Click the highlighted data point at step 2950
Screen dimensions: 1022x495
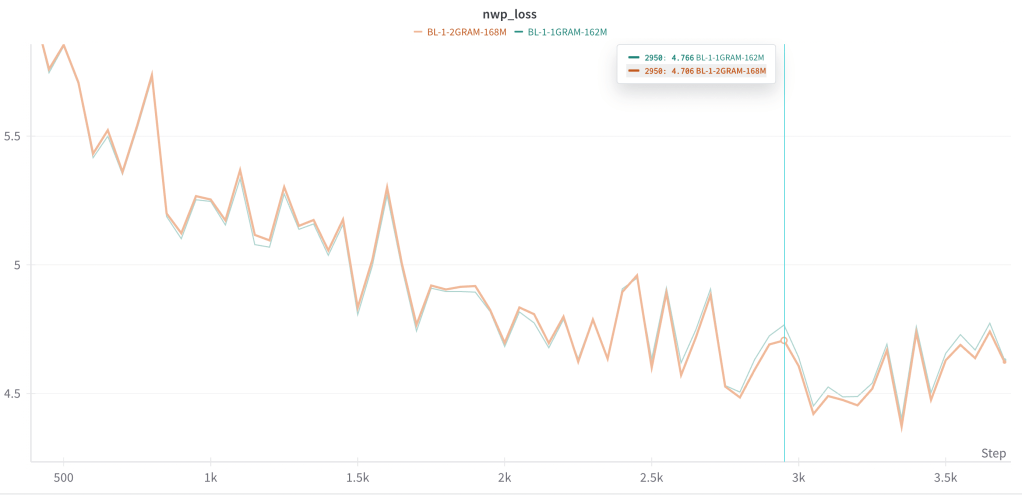coord(784,340)
